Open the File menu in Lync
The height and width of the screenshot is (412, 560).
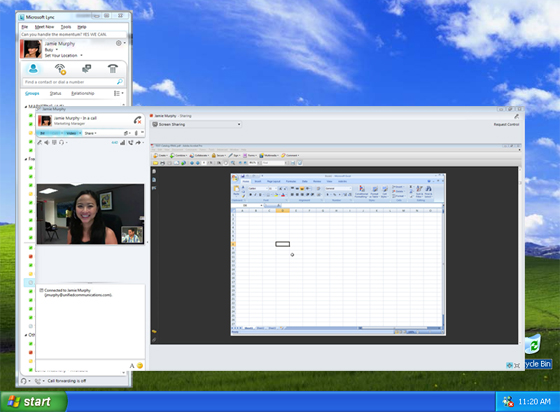tap(25, 27)
